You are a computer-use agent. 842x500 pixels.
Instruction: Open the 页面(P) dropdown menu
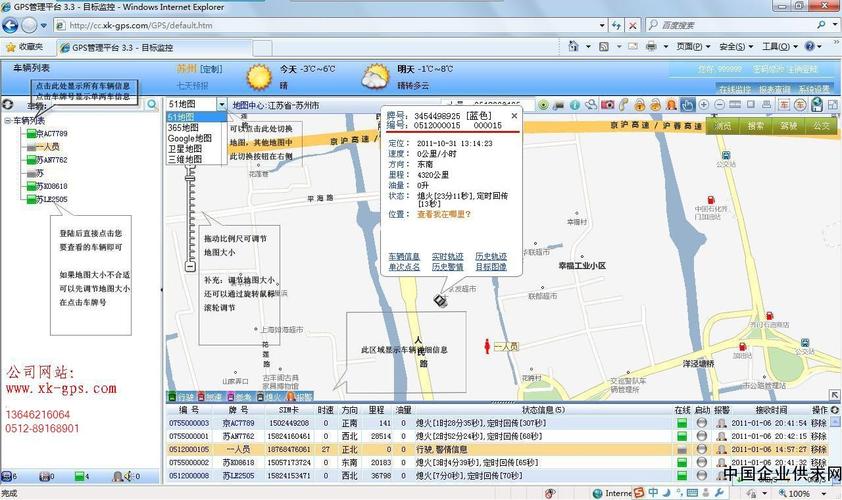(x=693, y=47)
